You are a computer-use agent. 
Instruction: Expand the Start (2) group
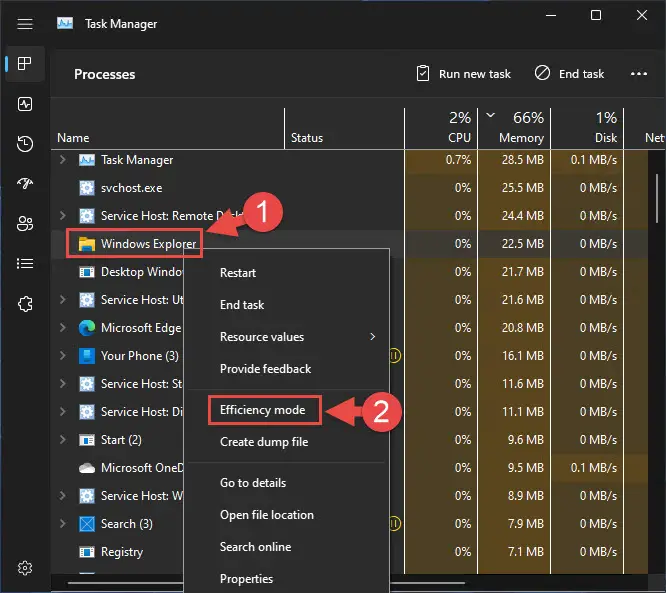coord(63,440)
